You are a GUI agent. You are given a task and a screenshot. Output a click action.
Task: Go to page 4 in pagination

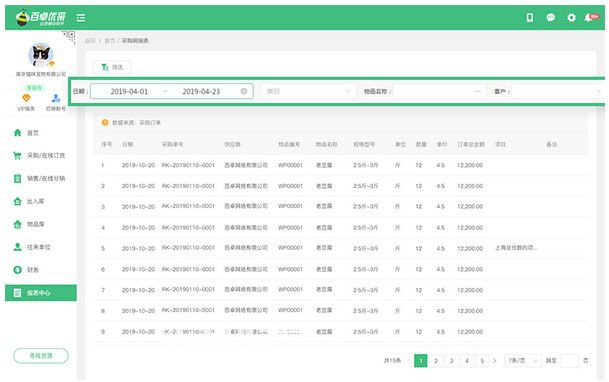pos(467,361)
